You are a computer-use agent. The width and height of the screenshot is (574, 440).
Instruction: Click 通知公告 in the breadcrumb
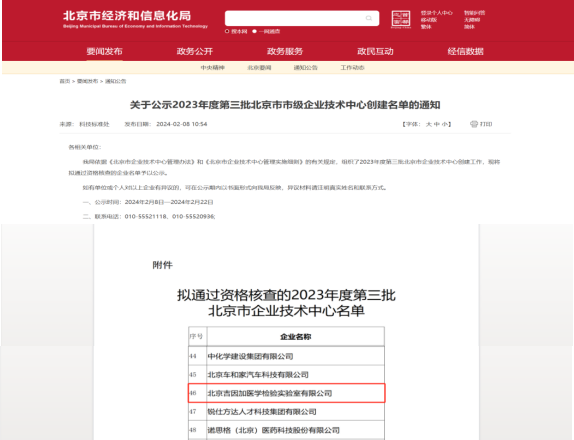coord(116,81)
